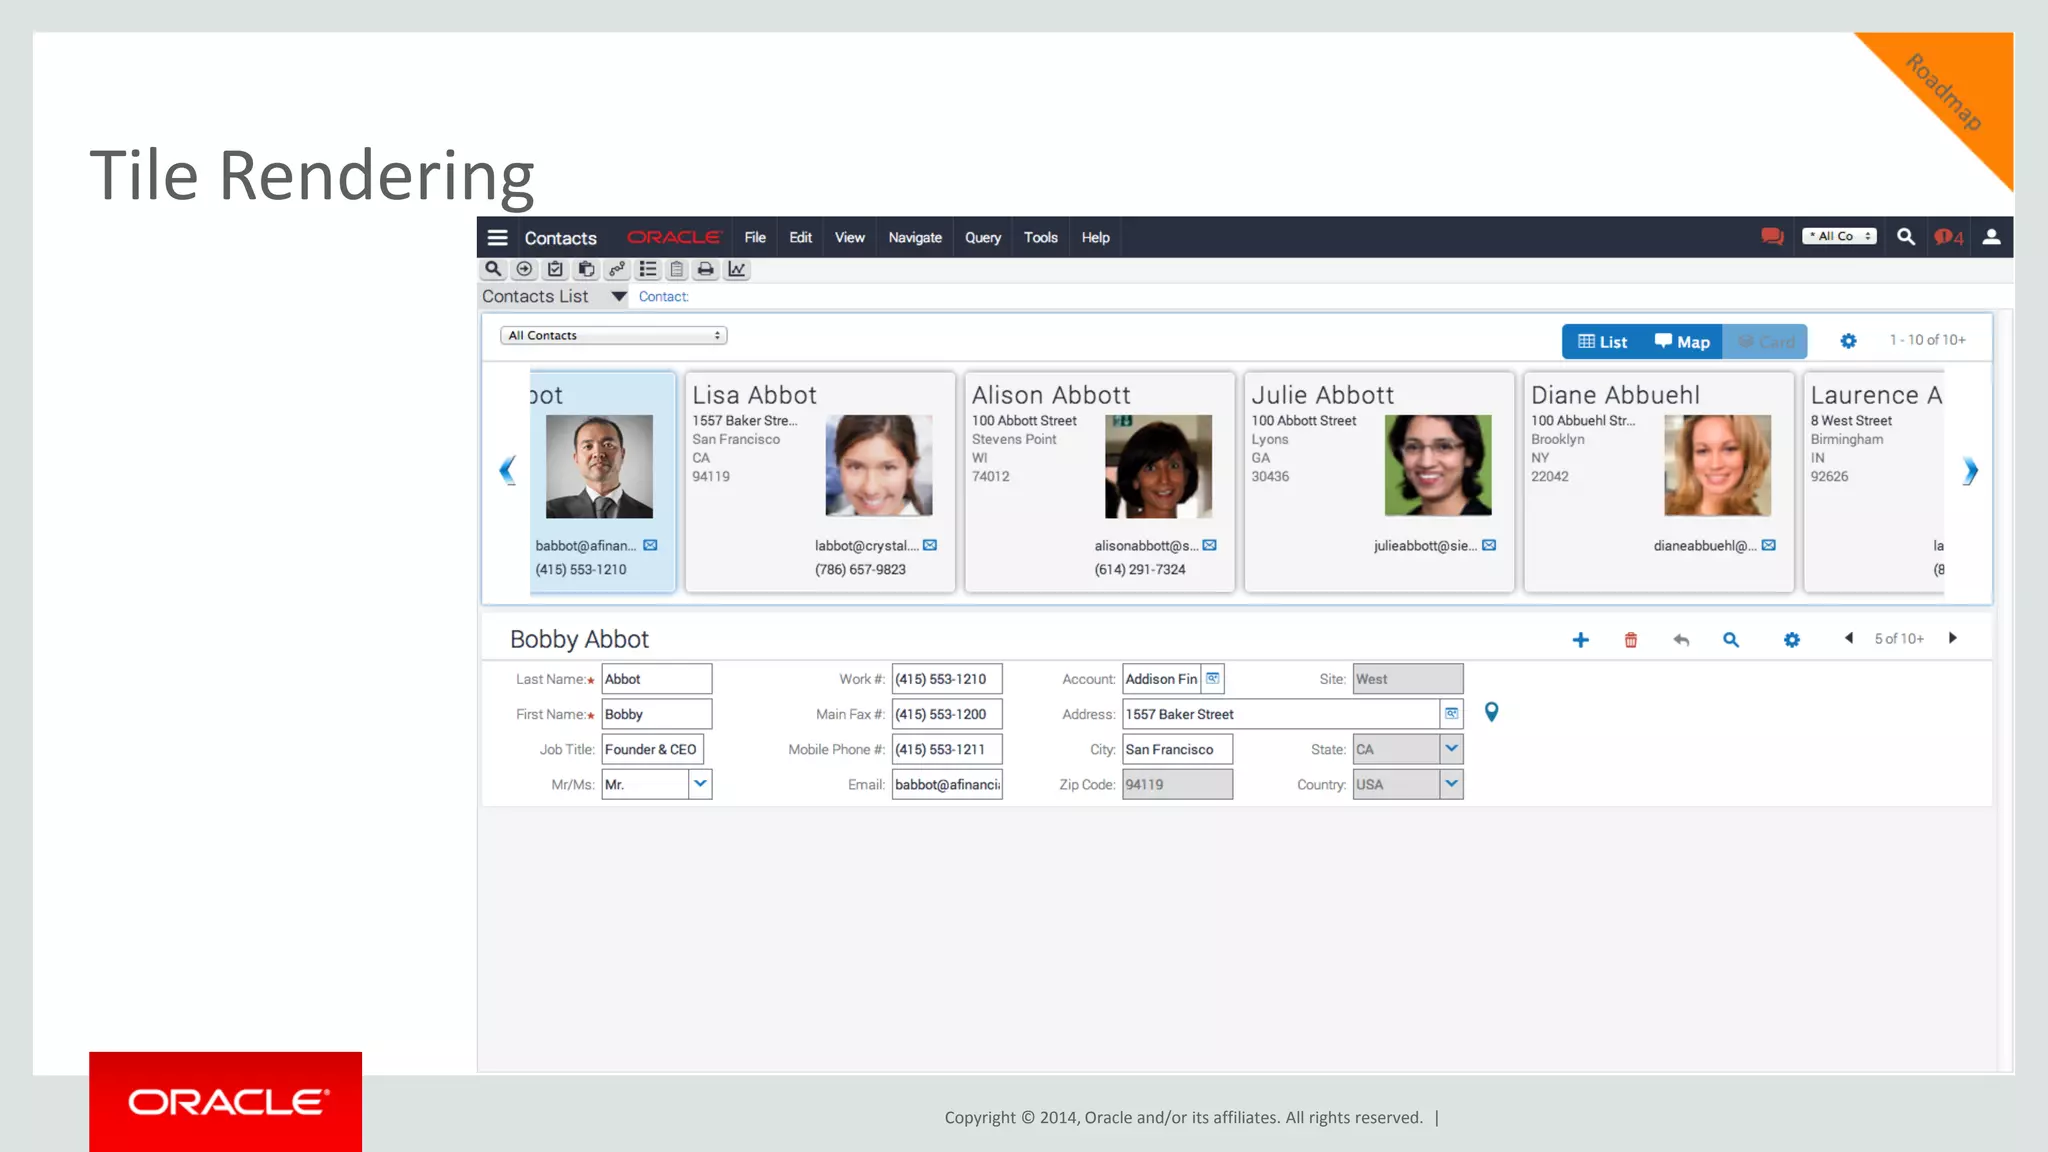
Task: Go to previous record arrow
Action: 1849,638
